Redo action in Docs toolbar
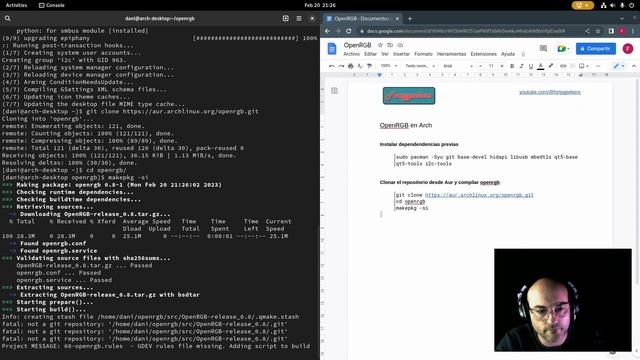Viewport: 640px width, 360px height. 341,66
